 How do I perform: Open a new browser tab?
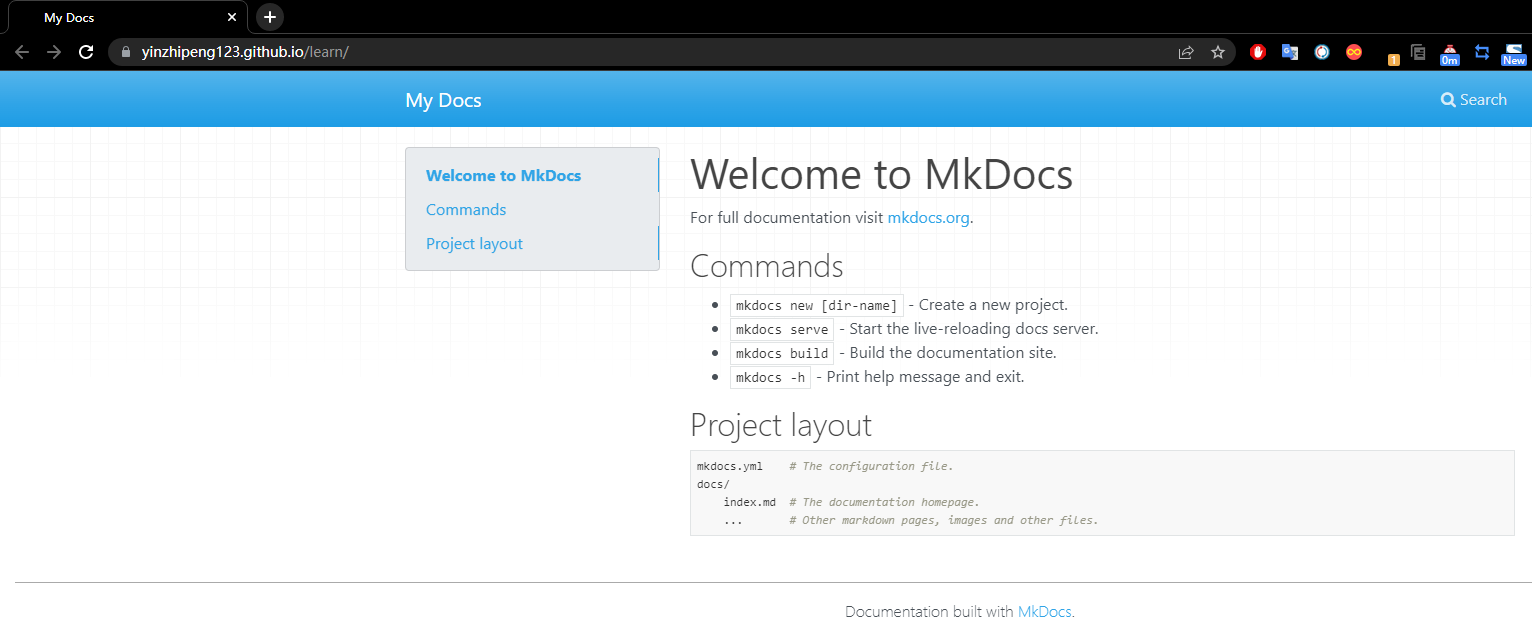(x=270, y=17)
